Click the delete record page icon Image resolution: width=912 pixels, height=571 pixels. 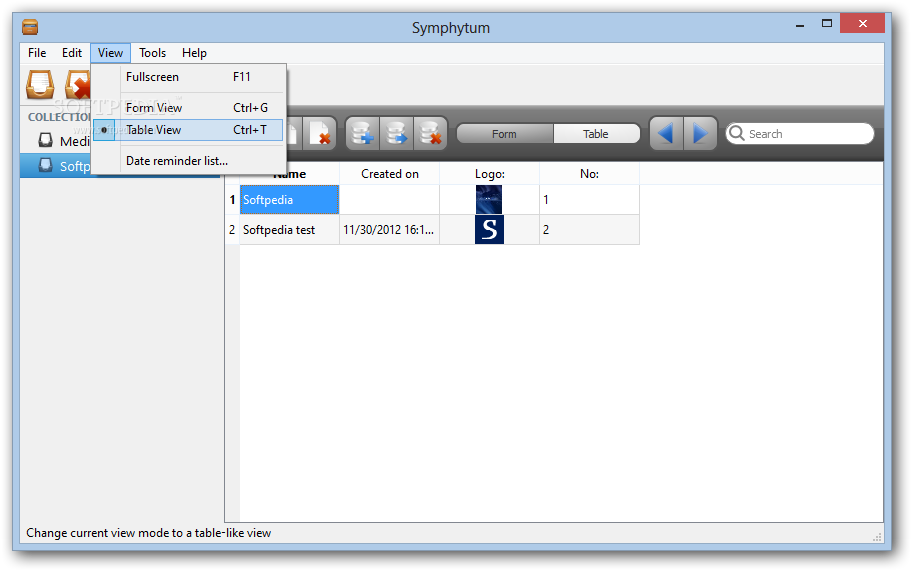coord(319,134)
